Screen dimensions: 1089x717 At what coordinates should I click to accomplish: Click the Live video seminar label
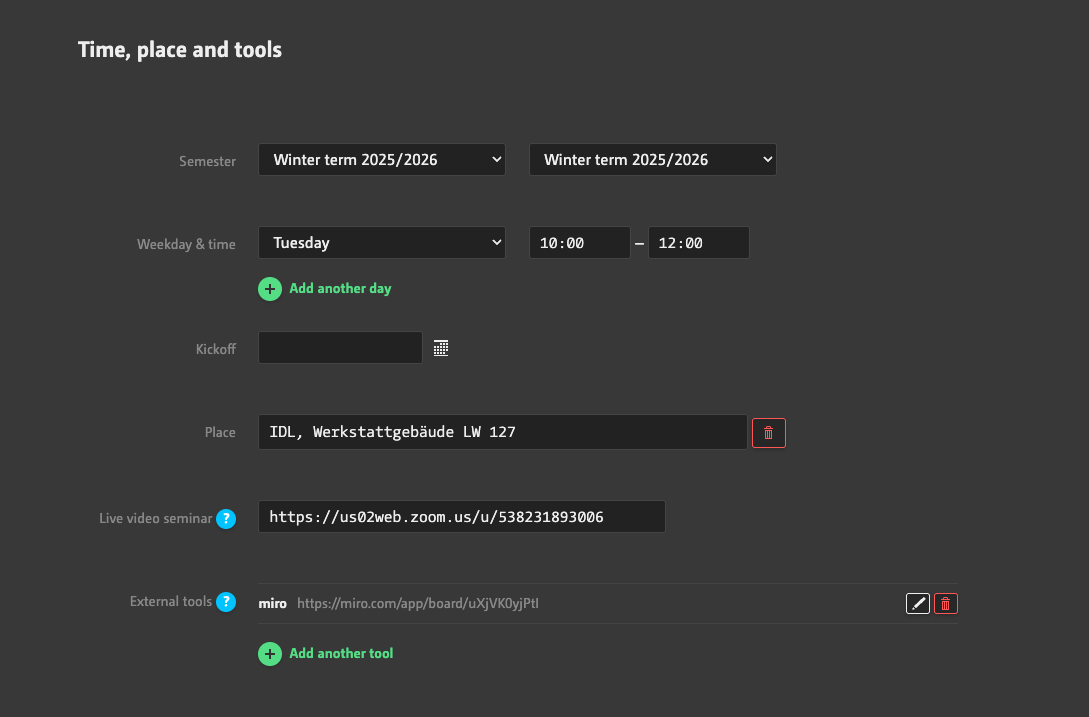[156, 518]
